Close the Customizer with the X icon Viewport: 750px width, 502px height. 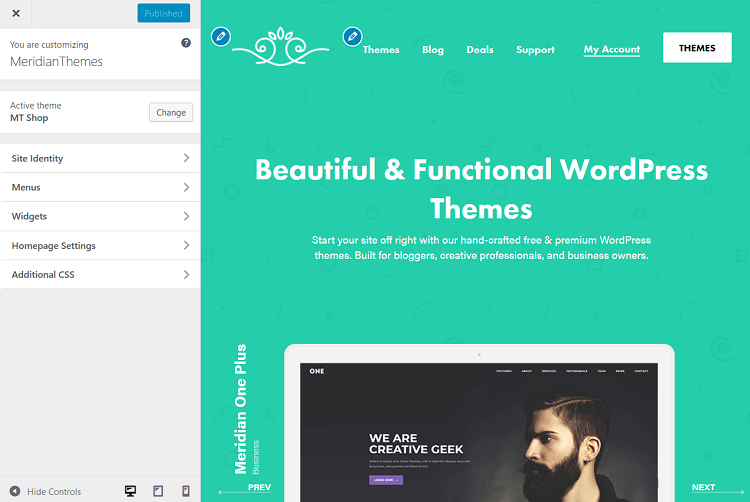pyautogui.click(x=16, y=13)
